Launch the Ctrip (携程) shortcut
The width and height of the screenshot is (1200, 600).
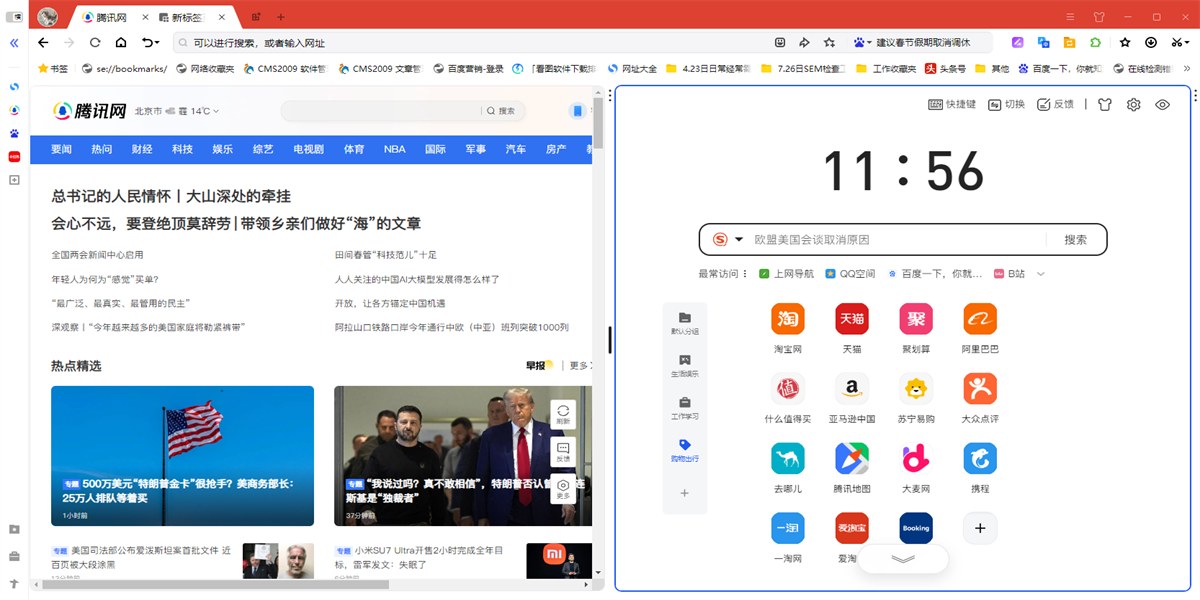tap(979, 459)
